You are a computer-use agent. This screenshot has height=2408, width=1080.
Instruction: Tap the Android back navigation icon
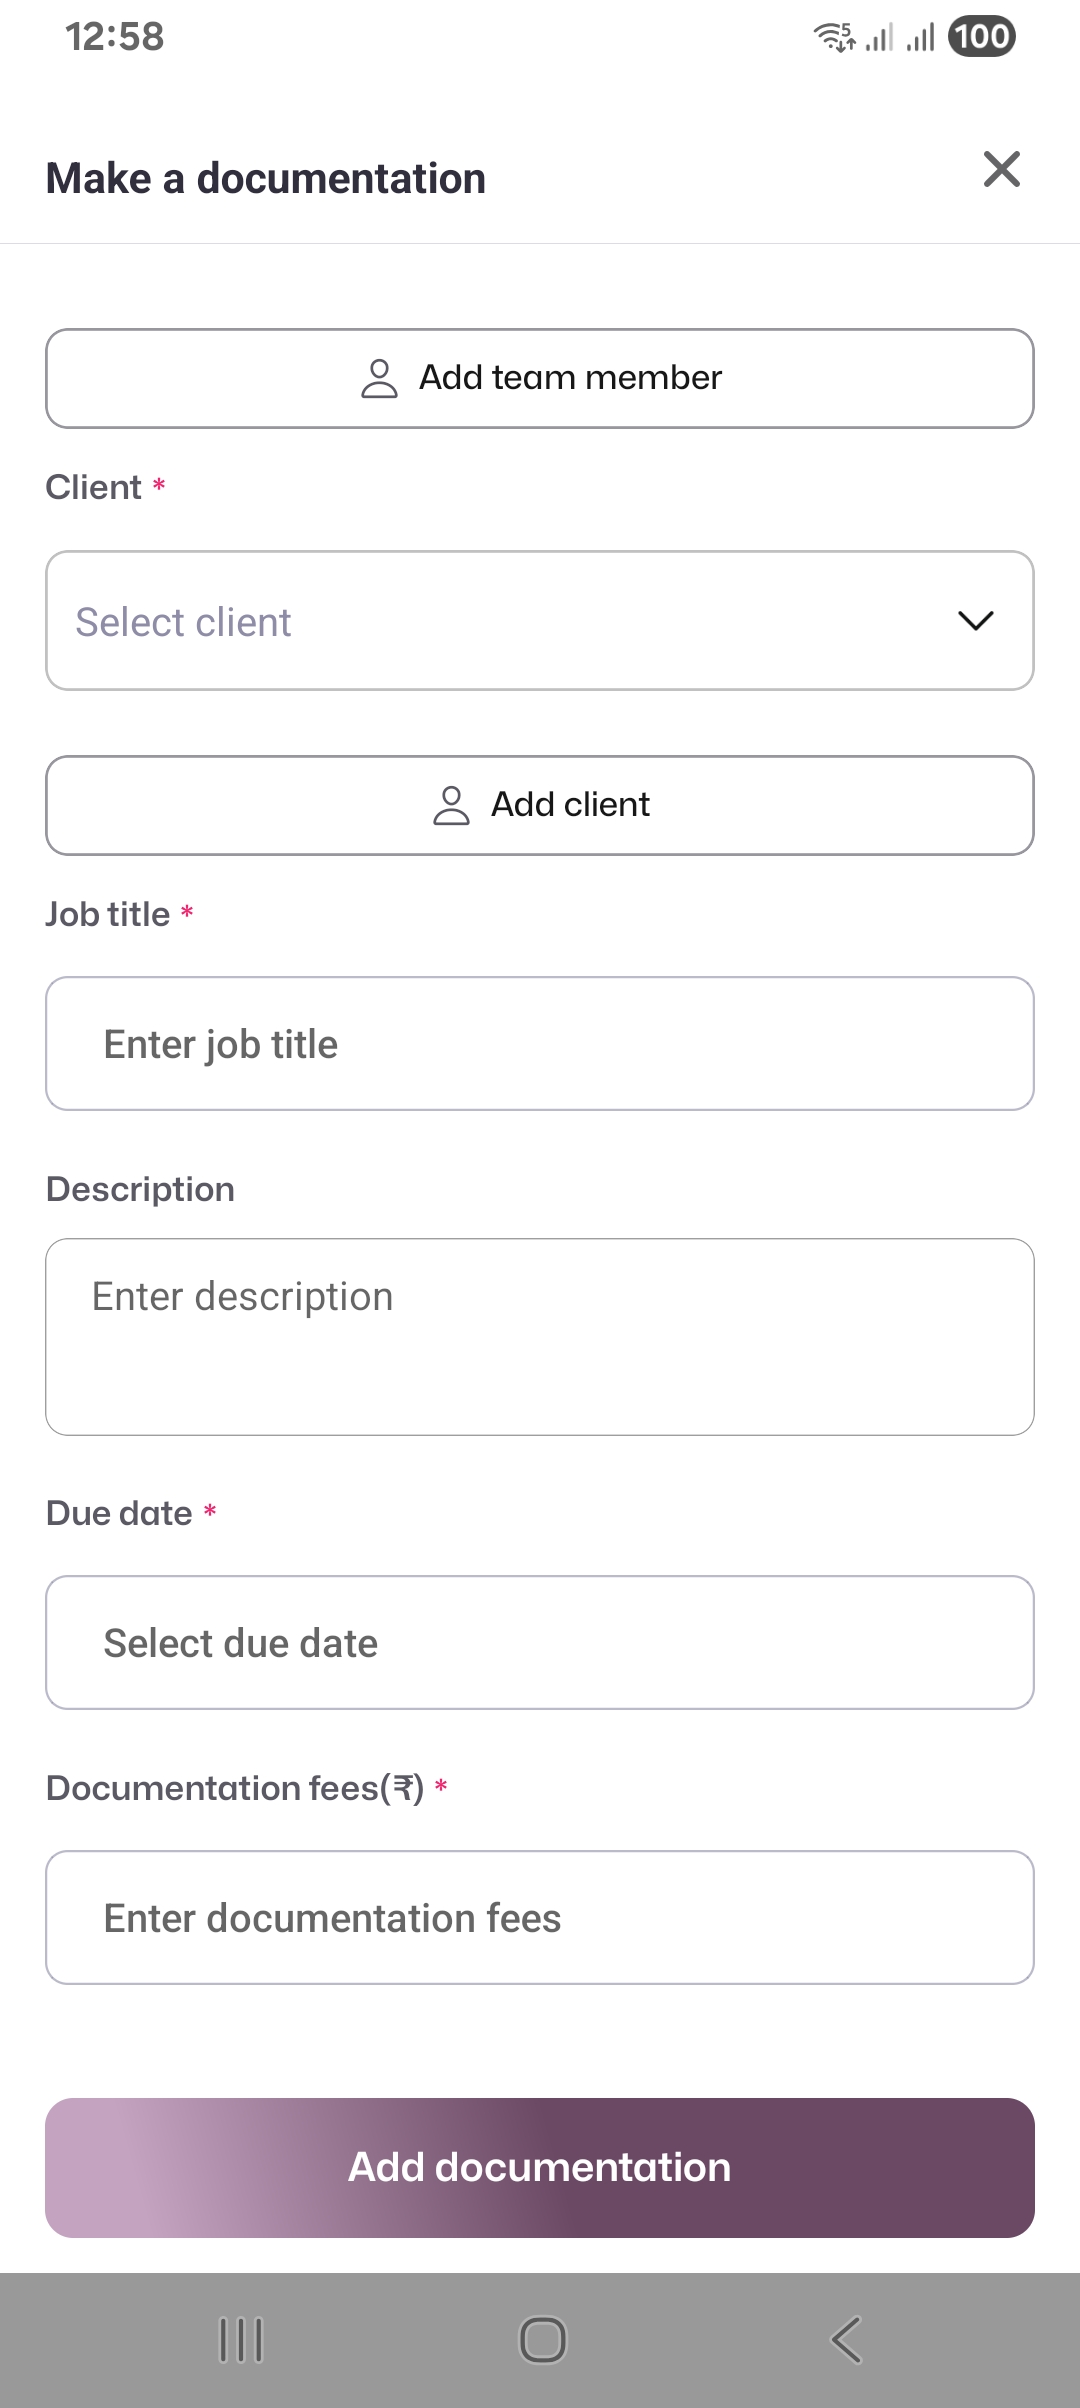click(x=846, y=2340)
